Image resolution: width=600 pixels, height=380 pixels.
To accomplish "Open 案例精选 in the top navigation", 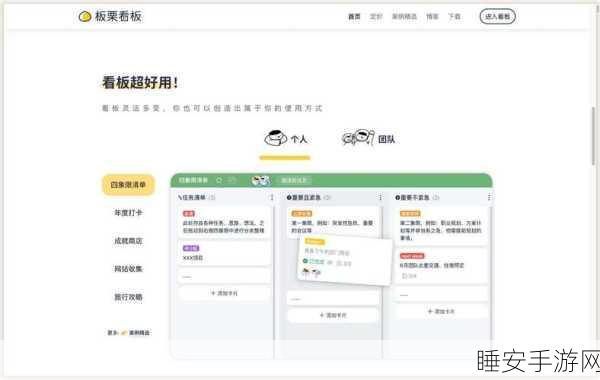I will 404,16.
